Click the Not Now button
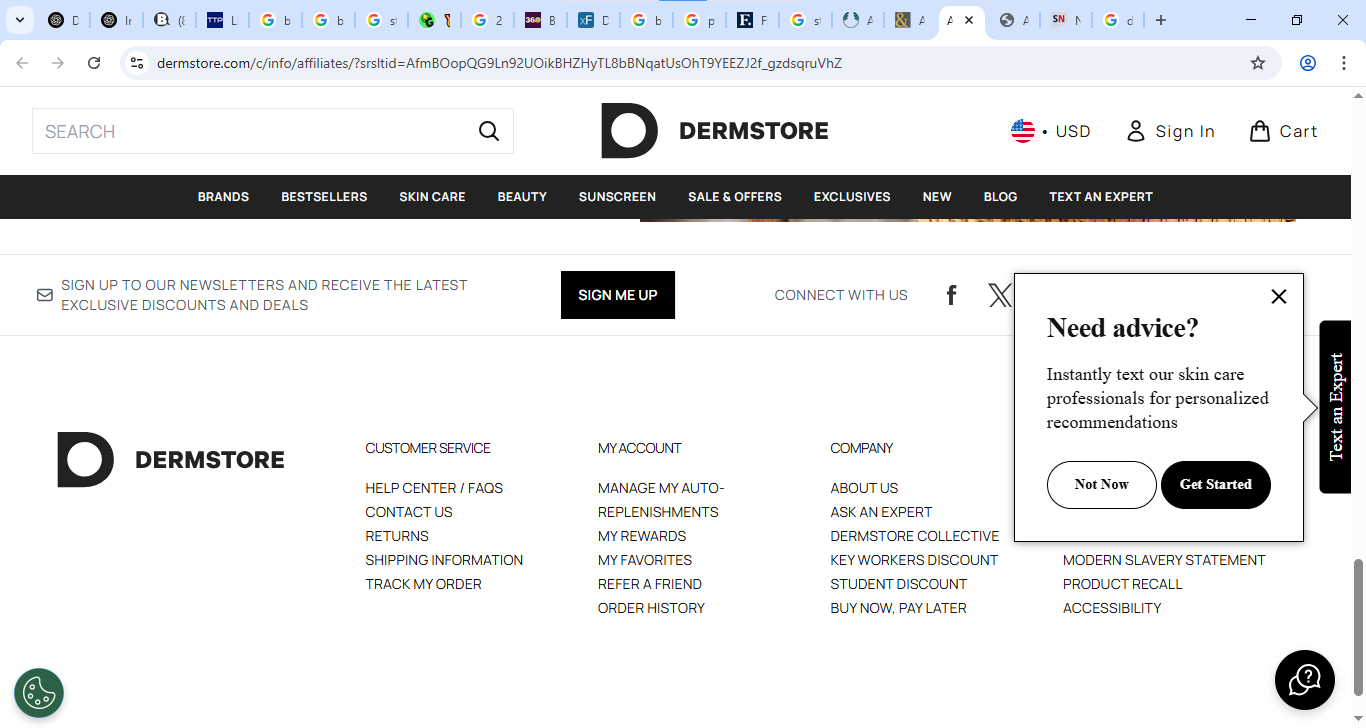This screenshot has width=1366, height=728. pos(1102,485)
